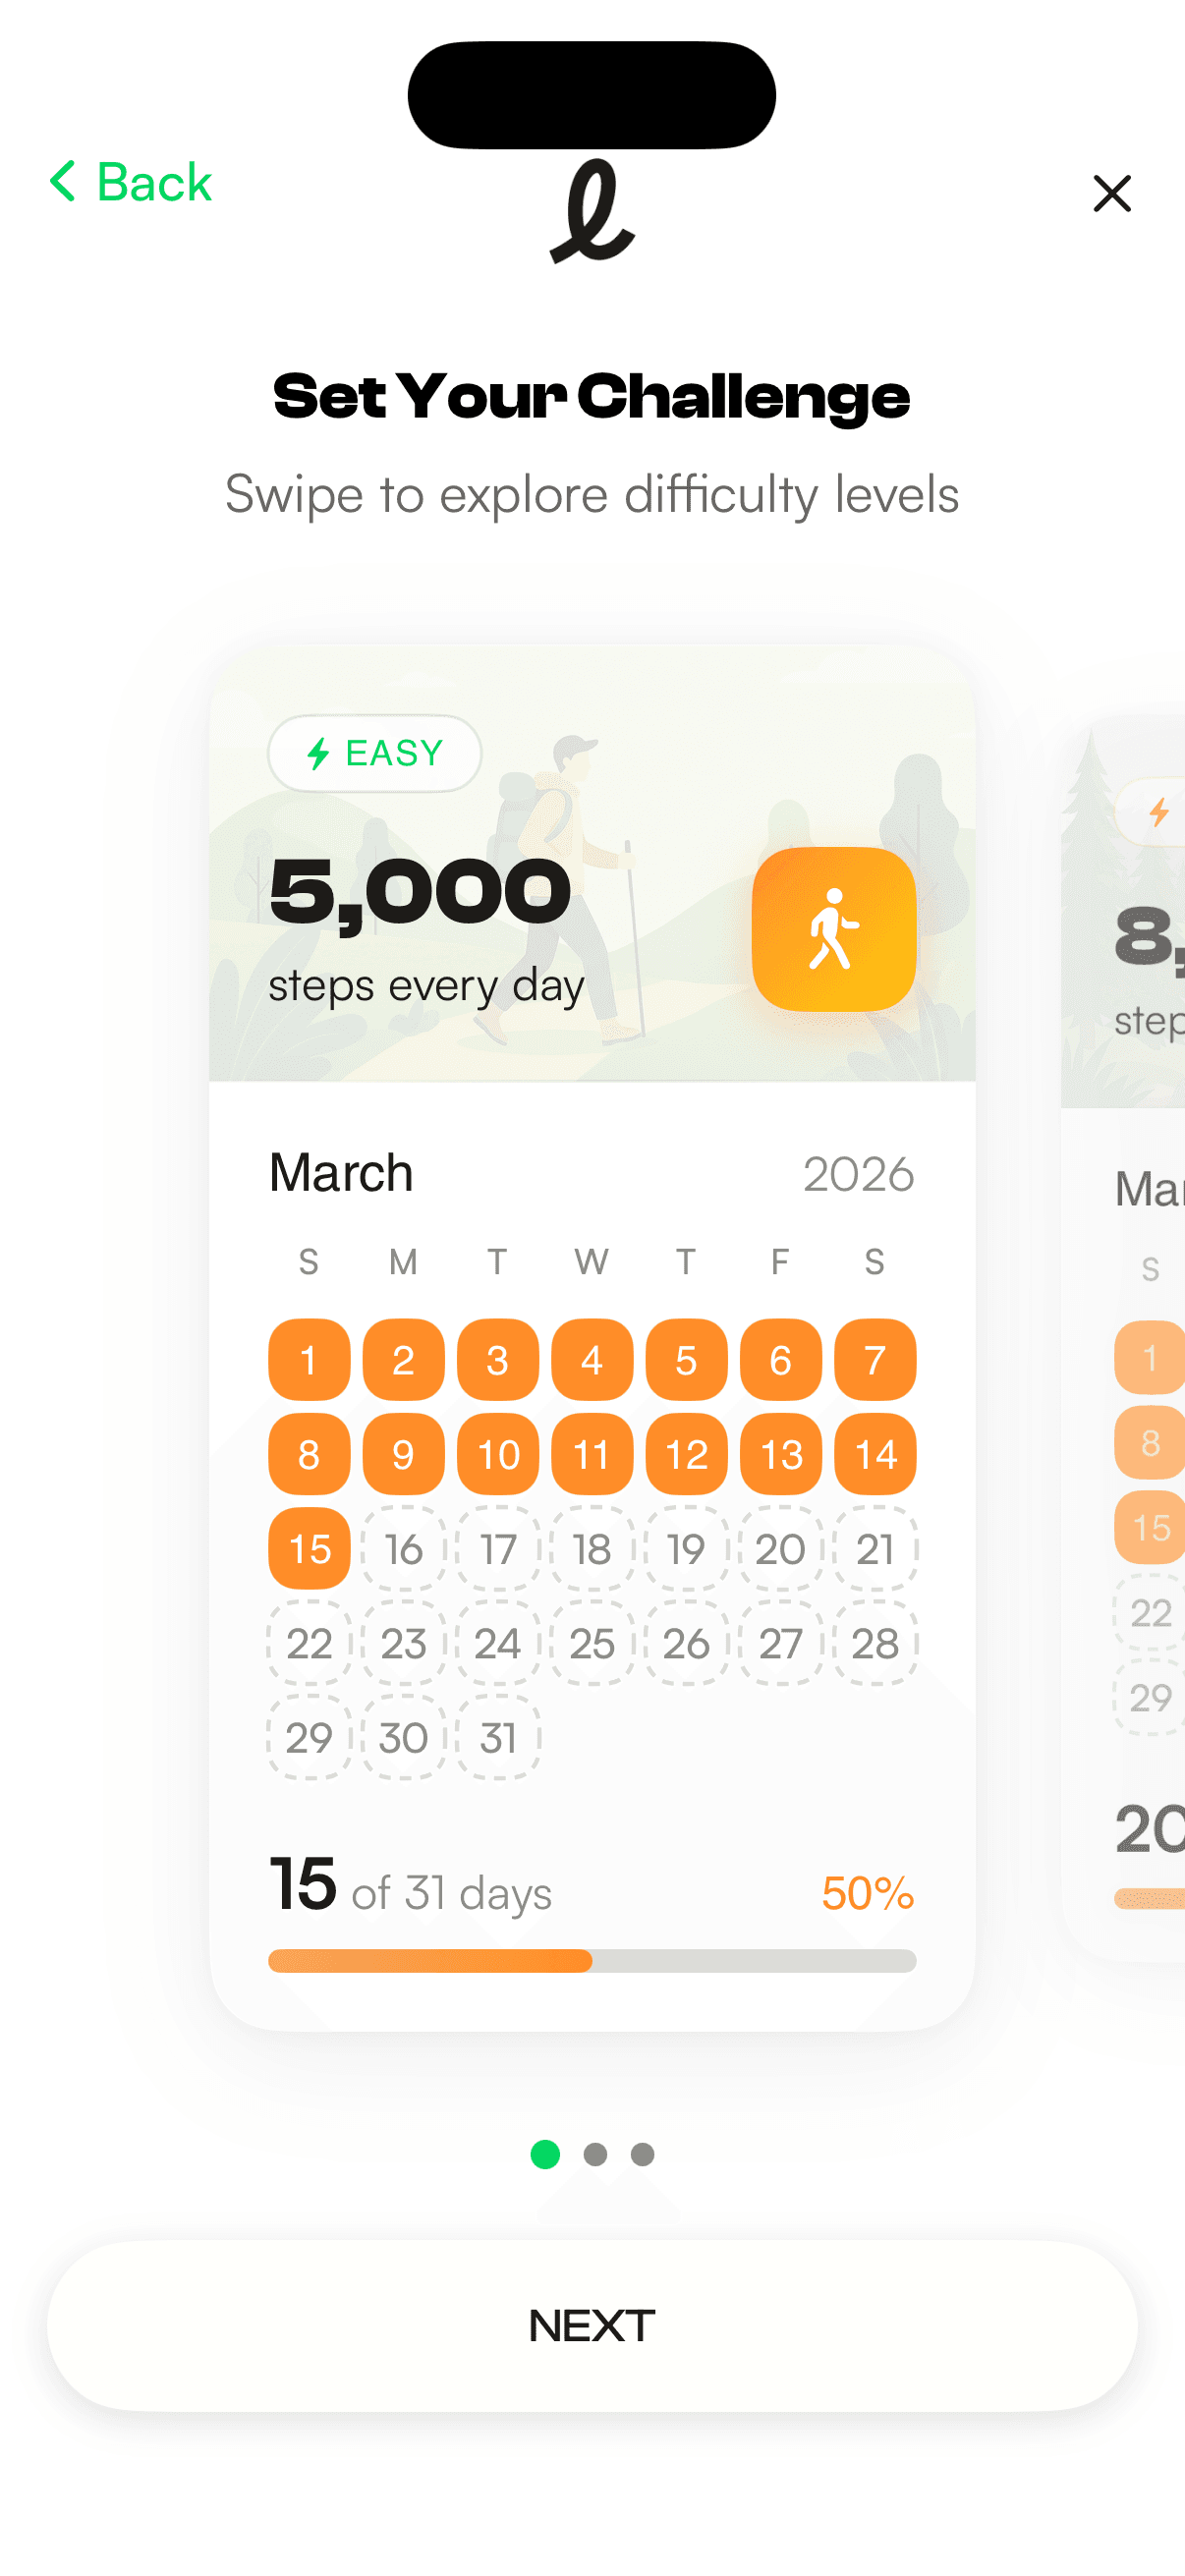Click the orange day 1 cell
The height and width of the screenshot is (2576, 1185).
coord(309,1359)
